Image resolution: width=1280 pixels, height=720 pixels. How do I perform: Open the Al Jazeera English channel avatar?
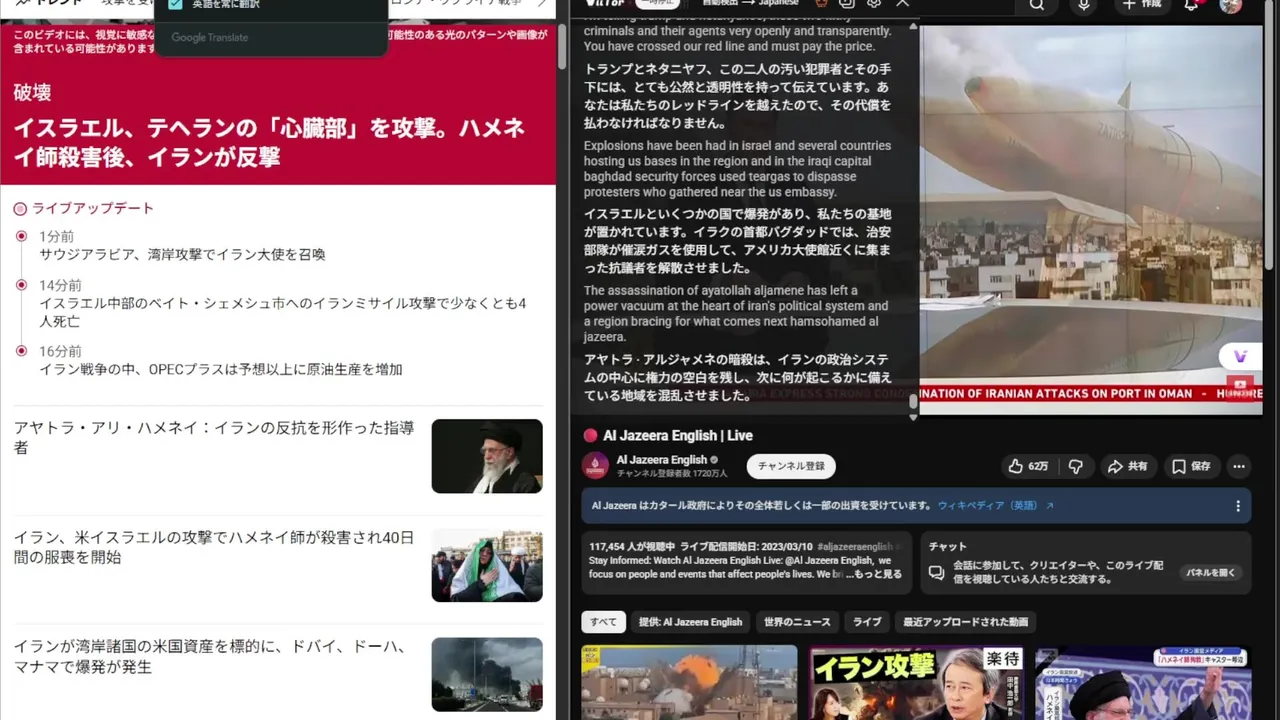click(596, 465)
